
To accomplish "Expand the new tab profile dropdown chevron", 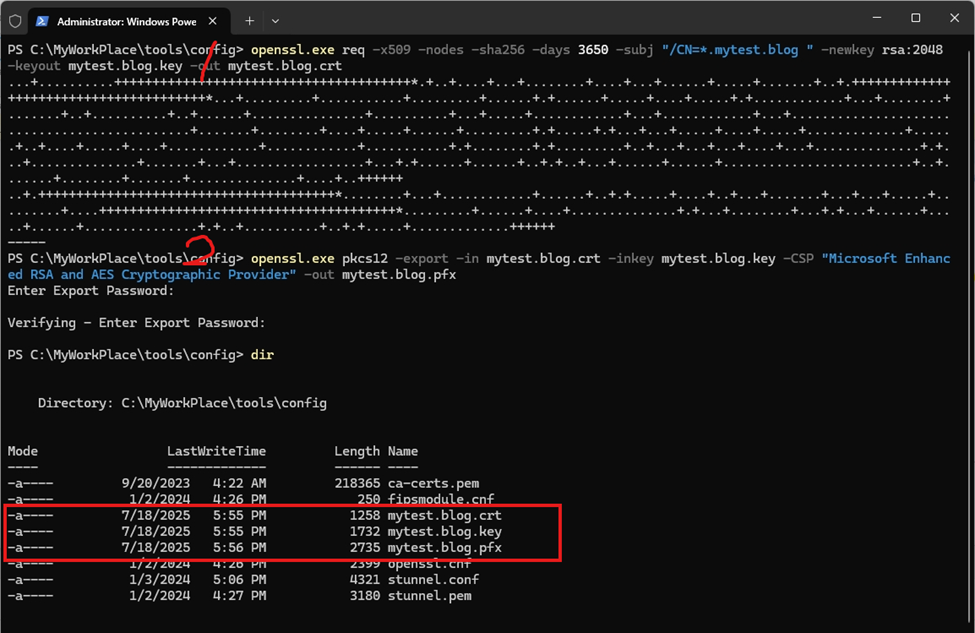I will pyautogui.click(x=275, y=20).
